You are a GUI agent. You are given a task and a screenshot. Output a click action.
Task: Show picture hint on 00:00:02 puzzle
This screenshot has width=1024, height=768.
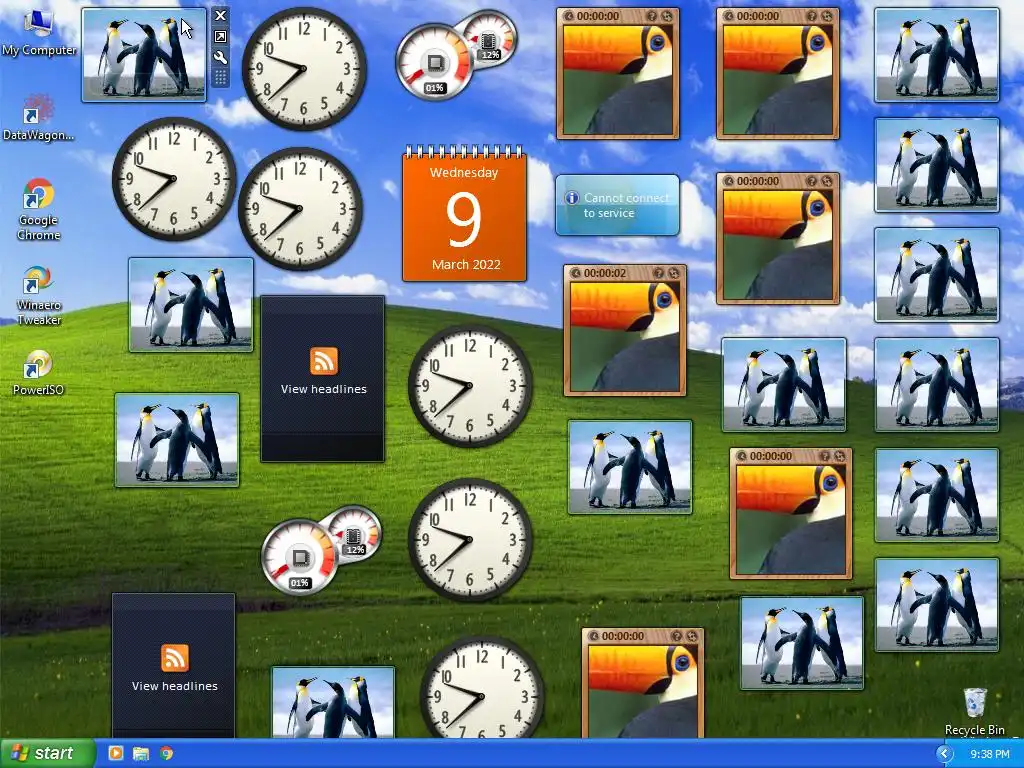pyautogui.click(x=660, y=273)
